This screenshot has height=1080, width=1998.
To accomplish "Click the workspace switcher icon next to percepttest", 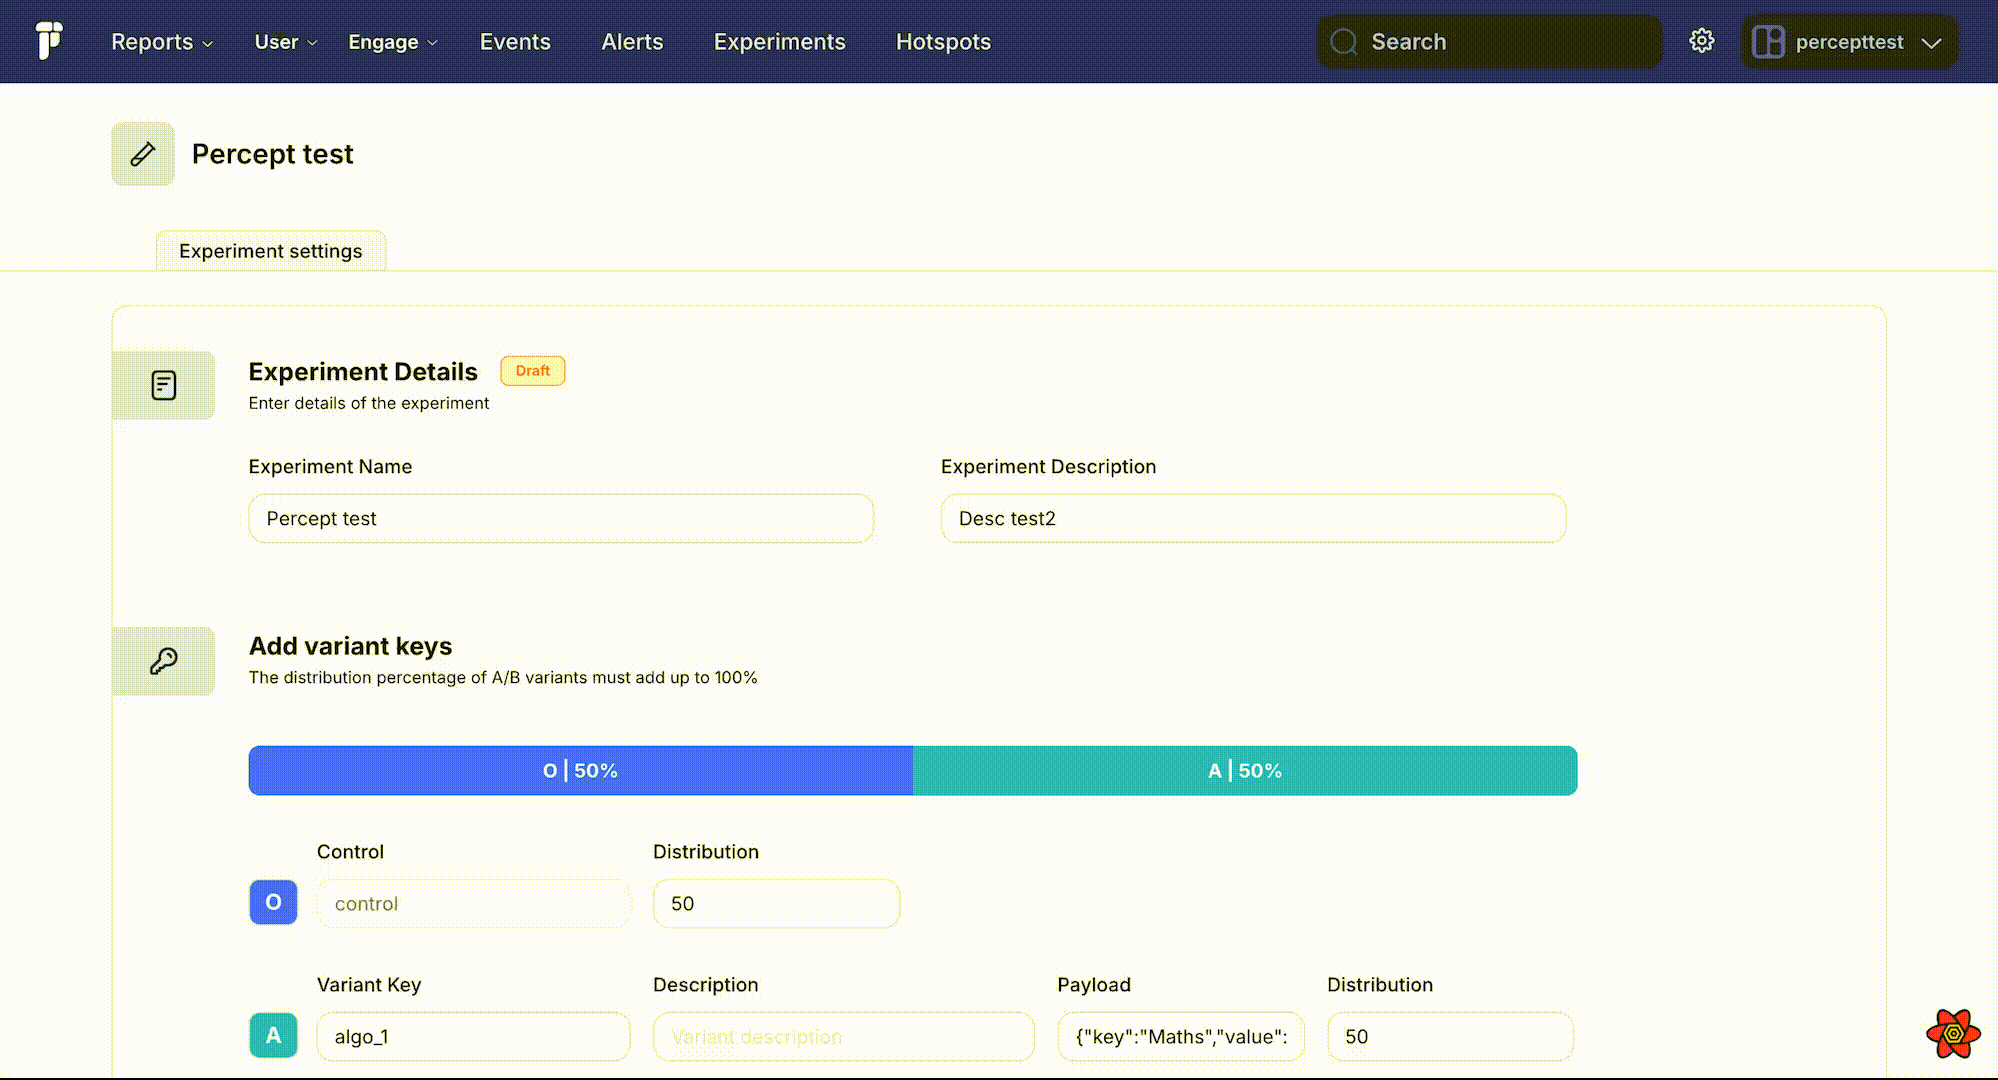I will point(1768,41).
